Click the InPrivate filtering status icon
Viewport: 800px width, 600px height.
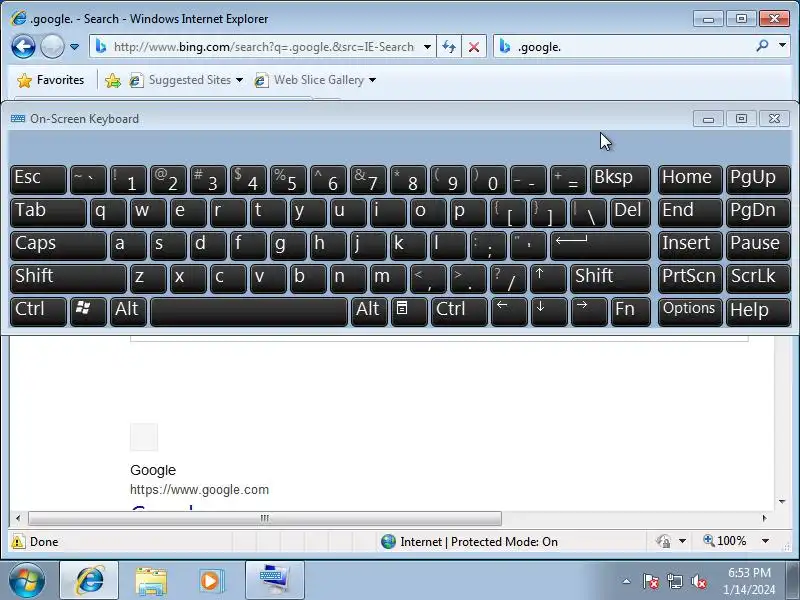tap(663, 541)
